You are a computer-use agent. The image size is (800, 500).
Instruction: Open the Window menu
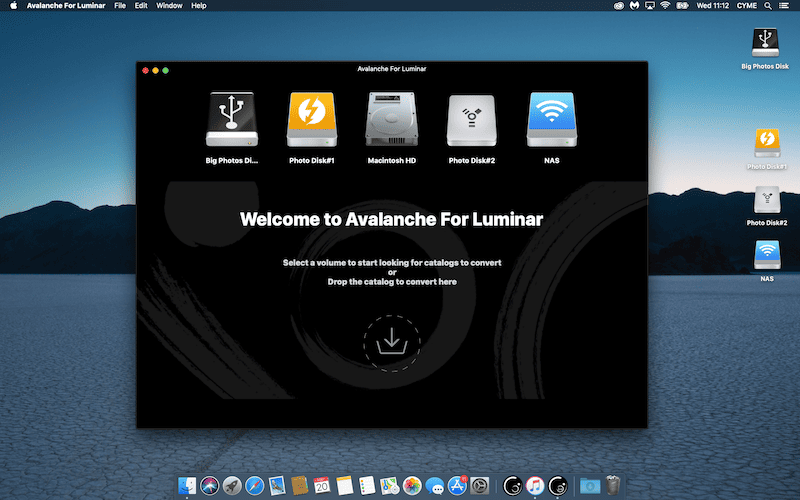click(x=169, y=6)
